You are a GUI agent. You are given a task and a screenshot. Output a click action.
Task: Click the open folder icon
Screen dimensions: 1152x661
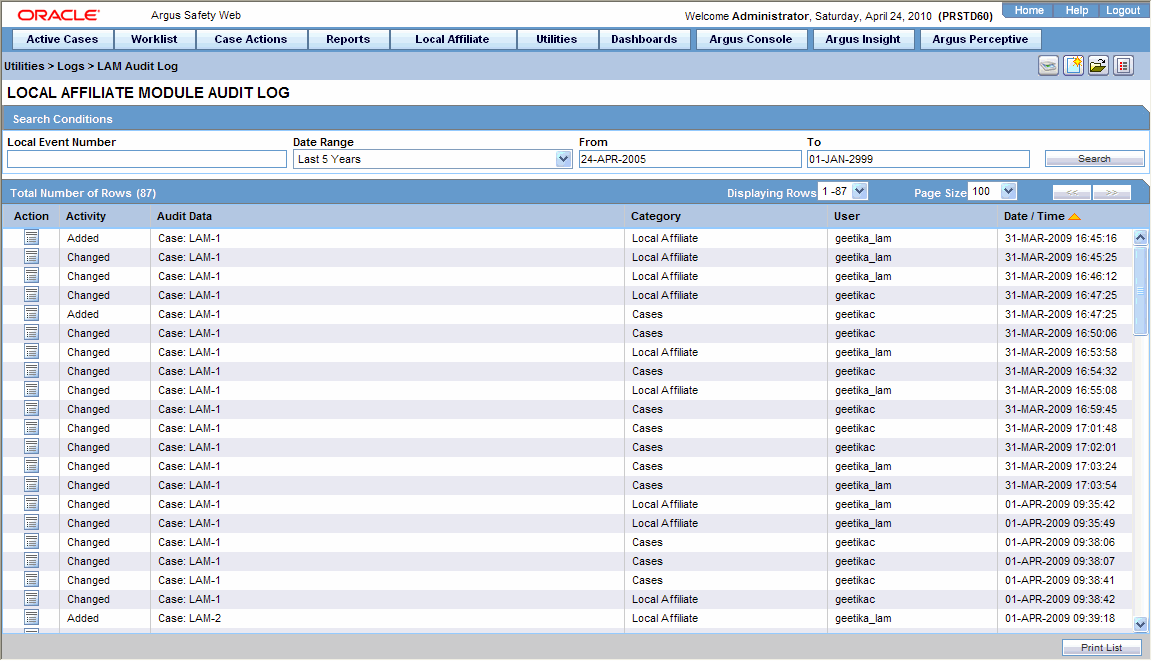(1098, 65)
